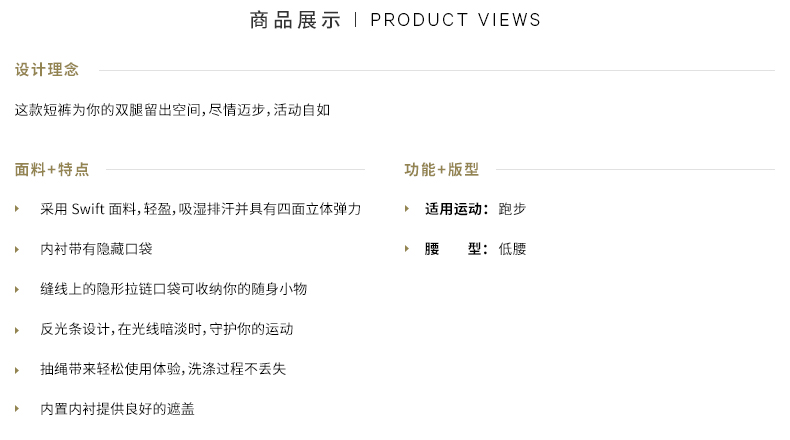Screen dimensions: 790x440
Task: Click the 反光条设计 feature text
Action: (x=167, y=329)
